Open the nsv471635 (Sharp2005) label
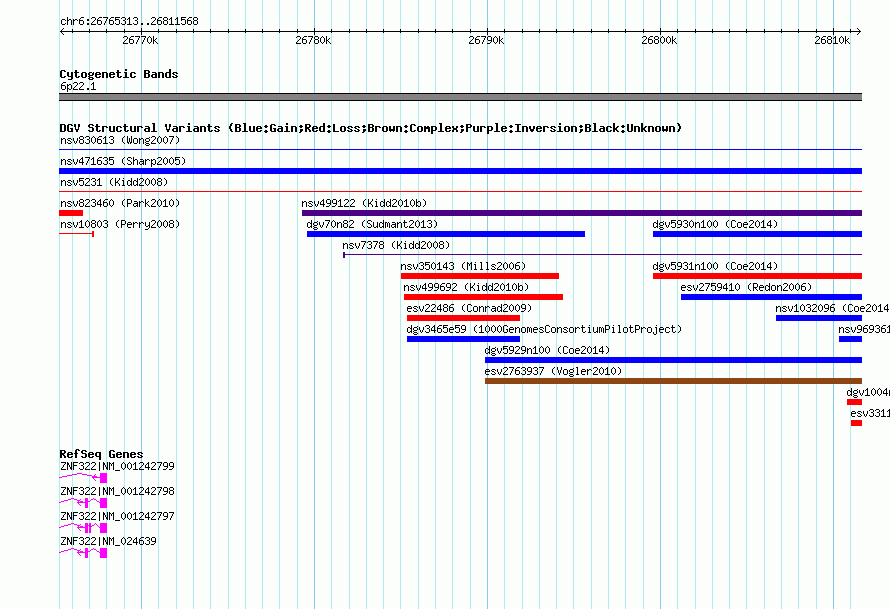Screen dimensions: 890x609 123,161
